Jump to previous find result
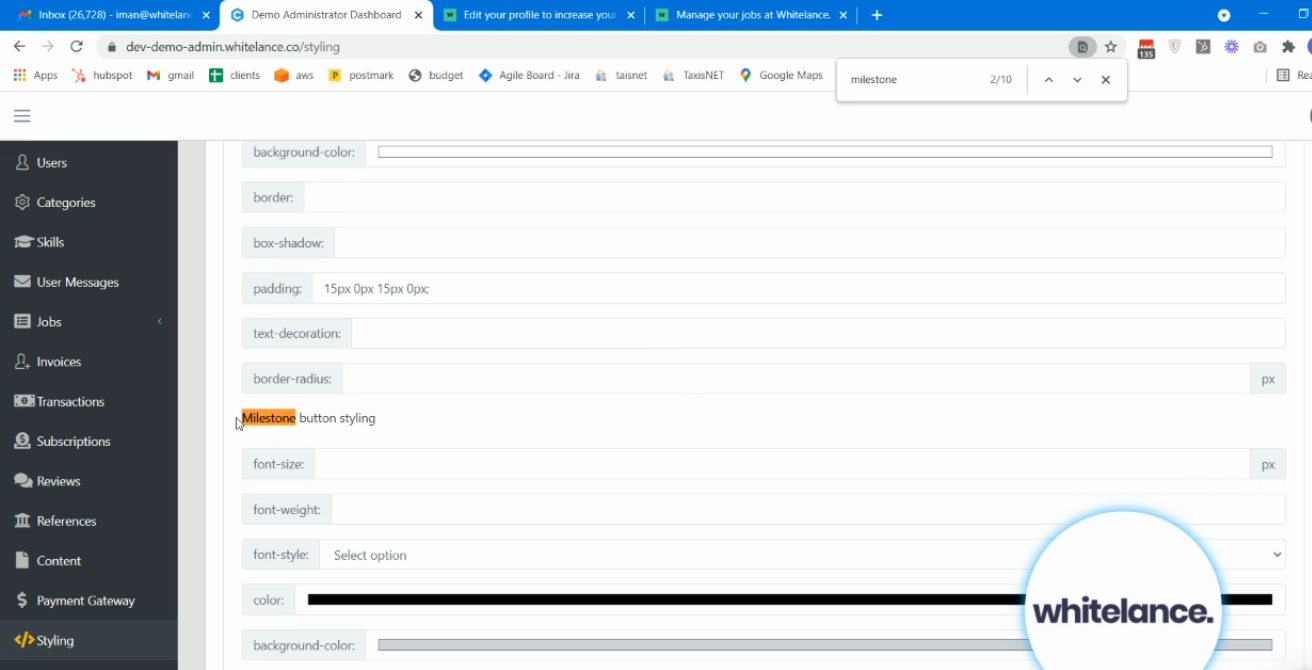 point(1048,80)
